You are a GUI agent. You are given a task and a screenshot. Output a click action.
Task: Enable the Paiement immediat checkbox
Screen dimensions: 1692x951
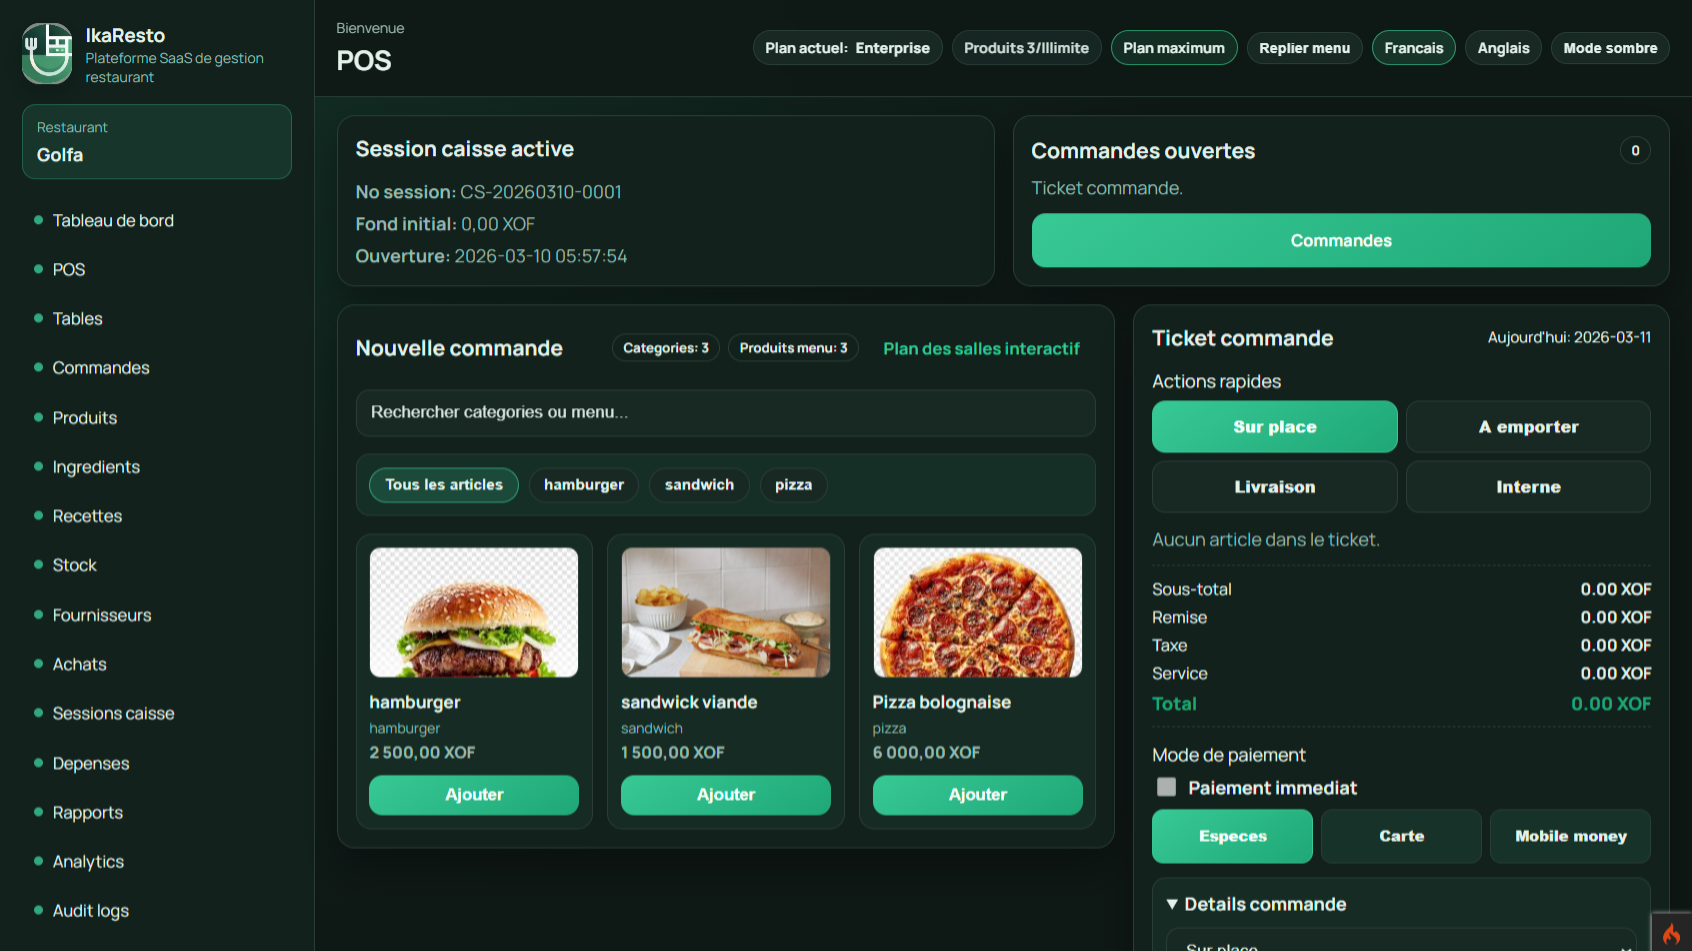coord(1166,787)
